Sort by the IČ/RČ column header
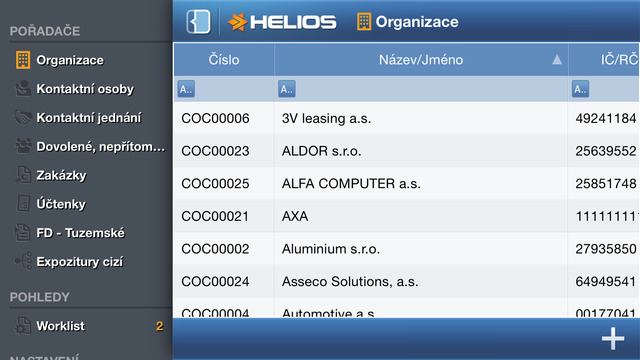 click(x=604, y=60)
